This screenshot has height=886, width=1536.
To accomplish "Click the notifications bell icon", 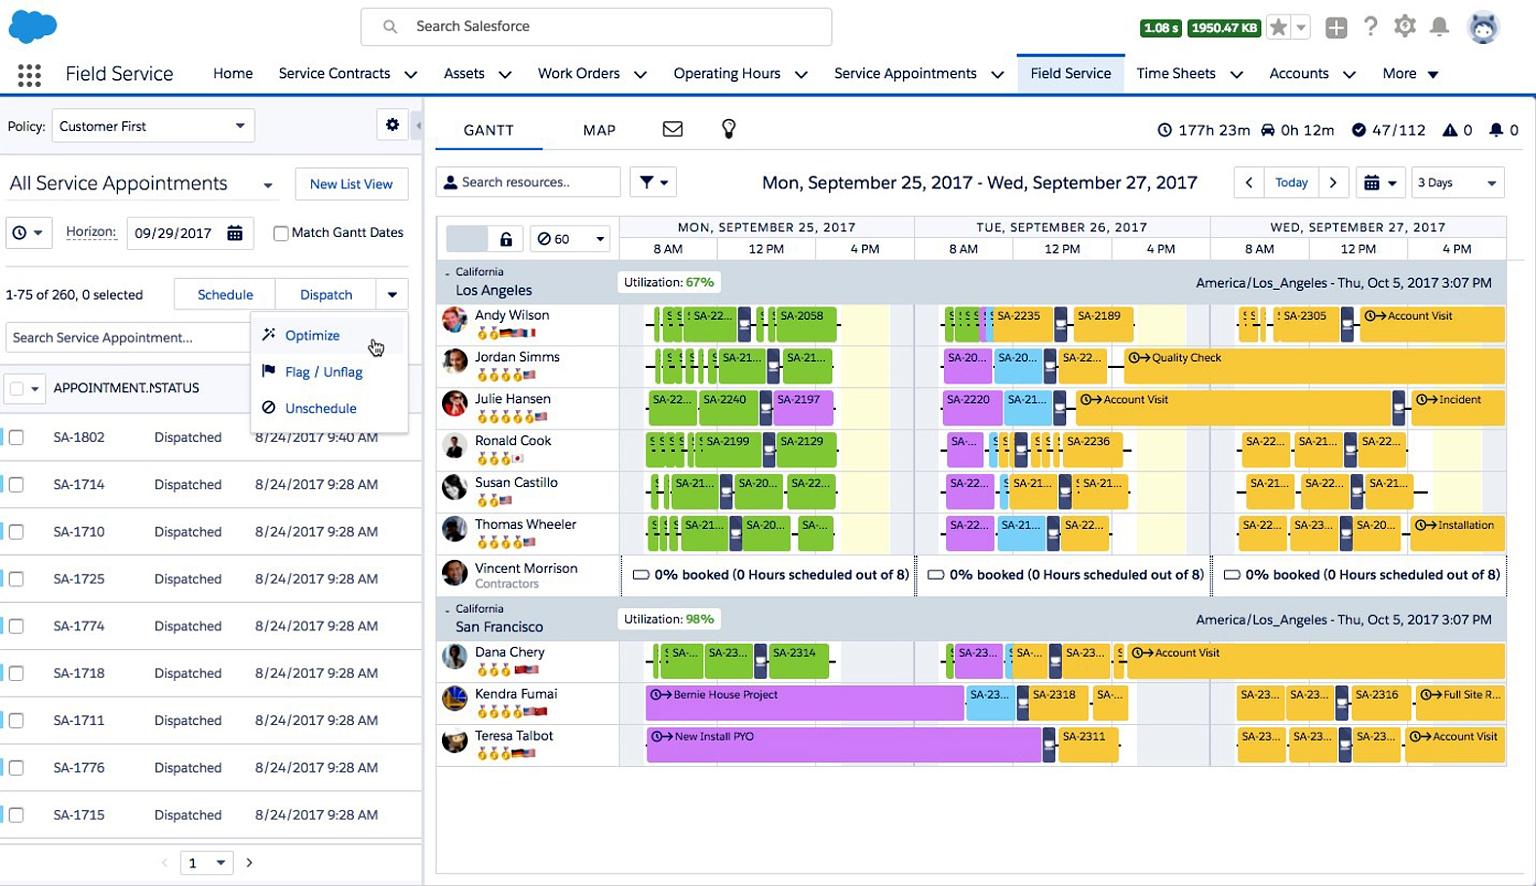I will coord(1440,27).
